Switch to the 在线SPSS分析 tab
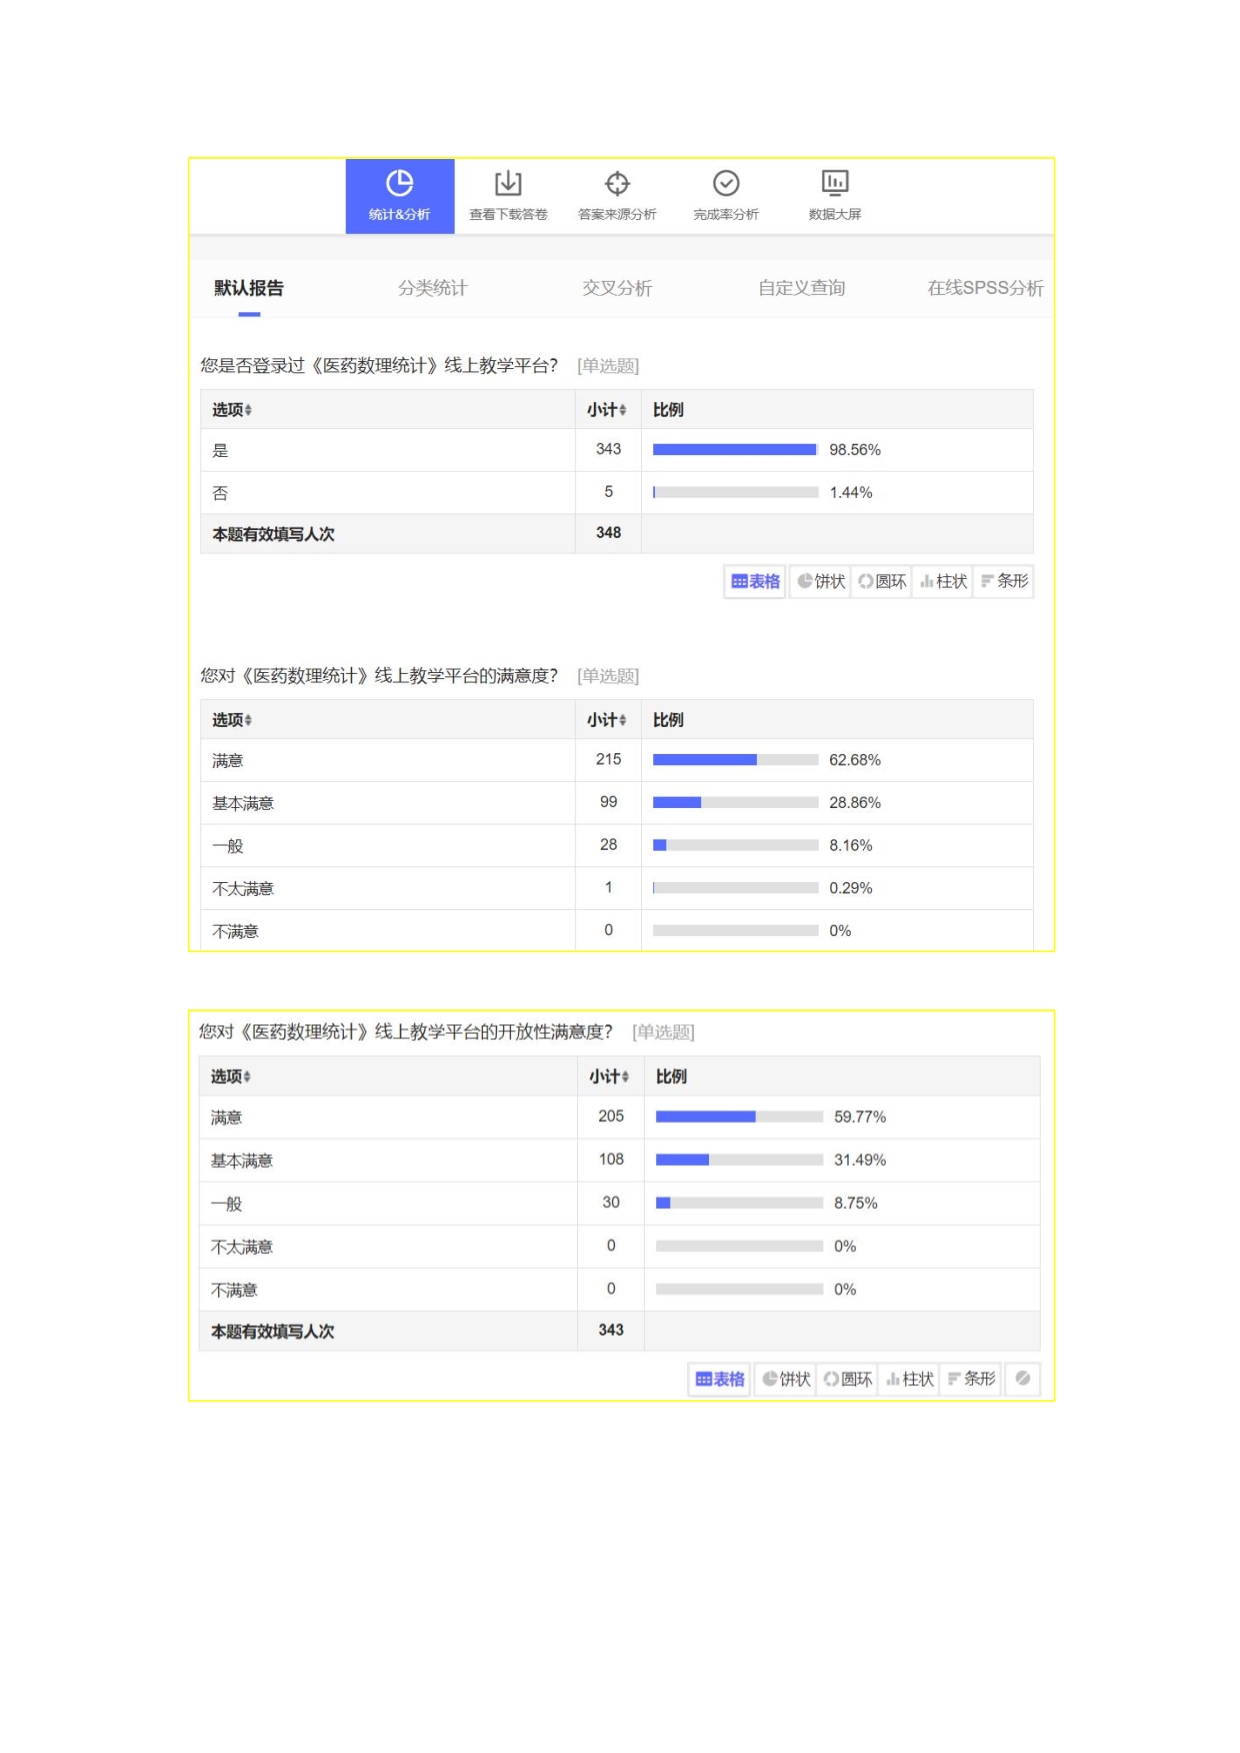 tap(985, 288)
